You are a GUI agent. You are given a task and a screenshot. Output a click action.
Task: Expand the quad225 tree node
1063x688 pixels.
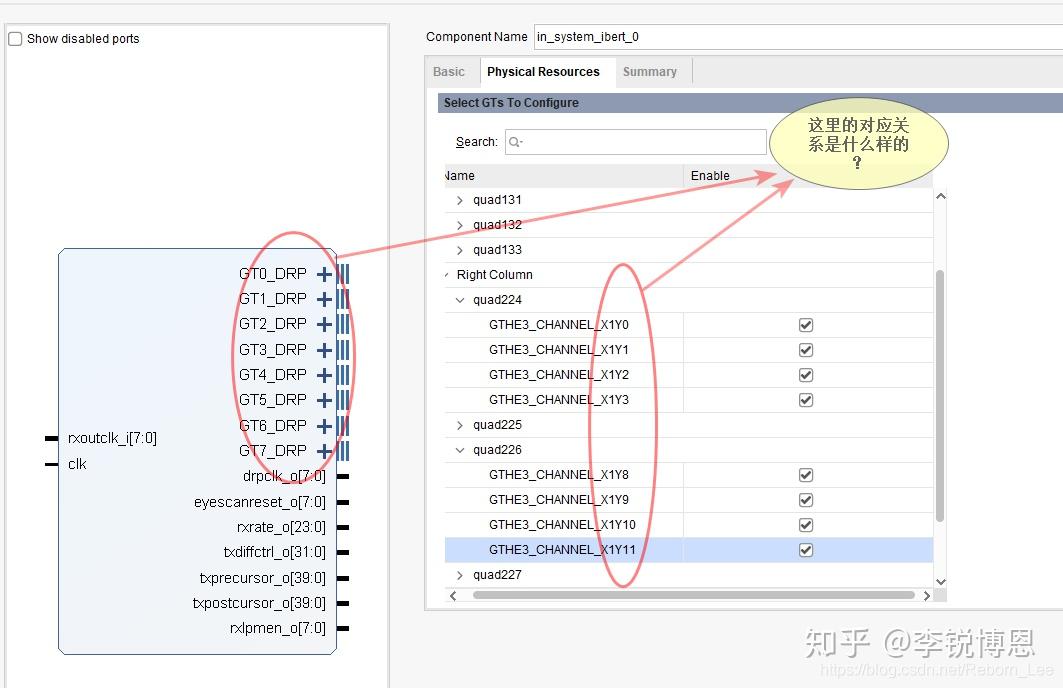(459, 424)
